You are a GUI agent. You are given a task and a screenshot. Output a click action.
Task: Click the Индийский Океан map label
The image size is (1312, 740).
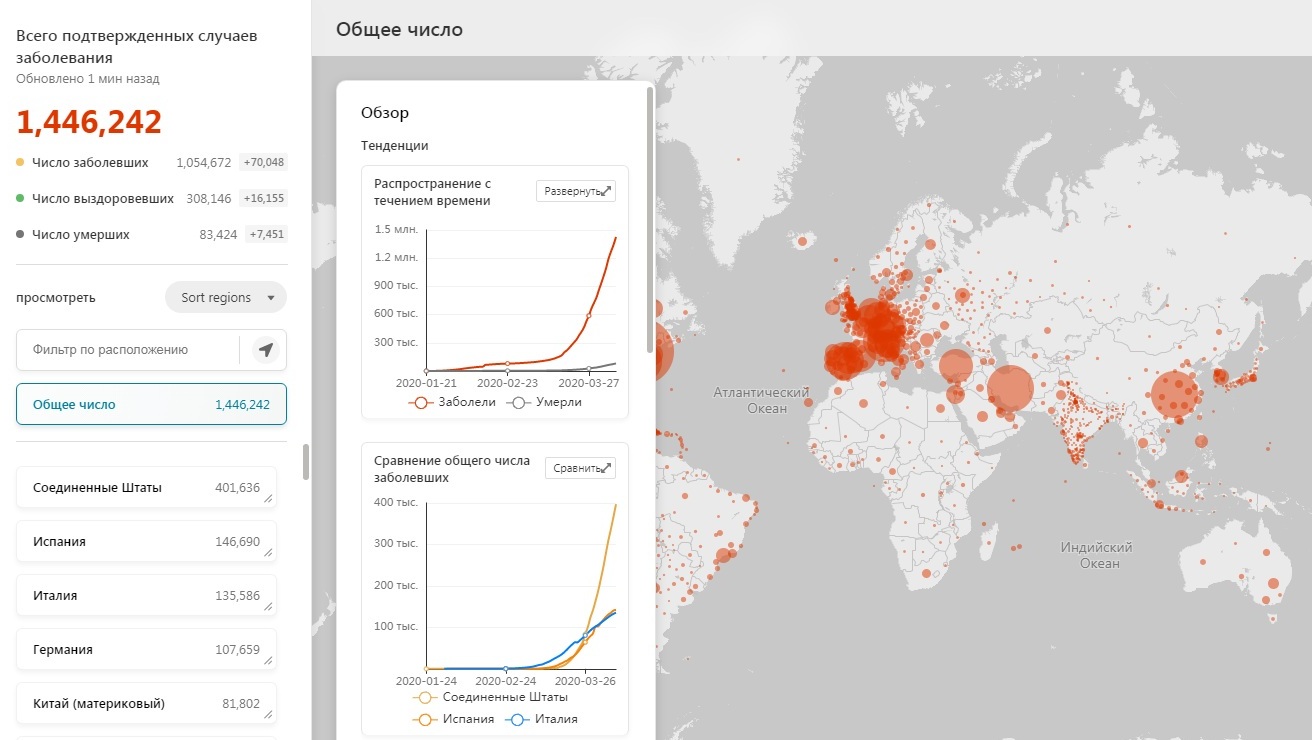(1097, 555)
